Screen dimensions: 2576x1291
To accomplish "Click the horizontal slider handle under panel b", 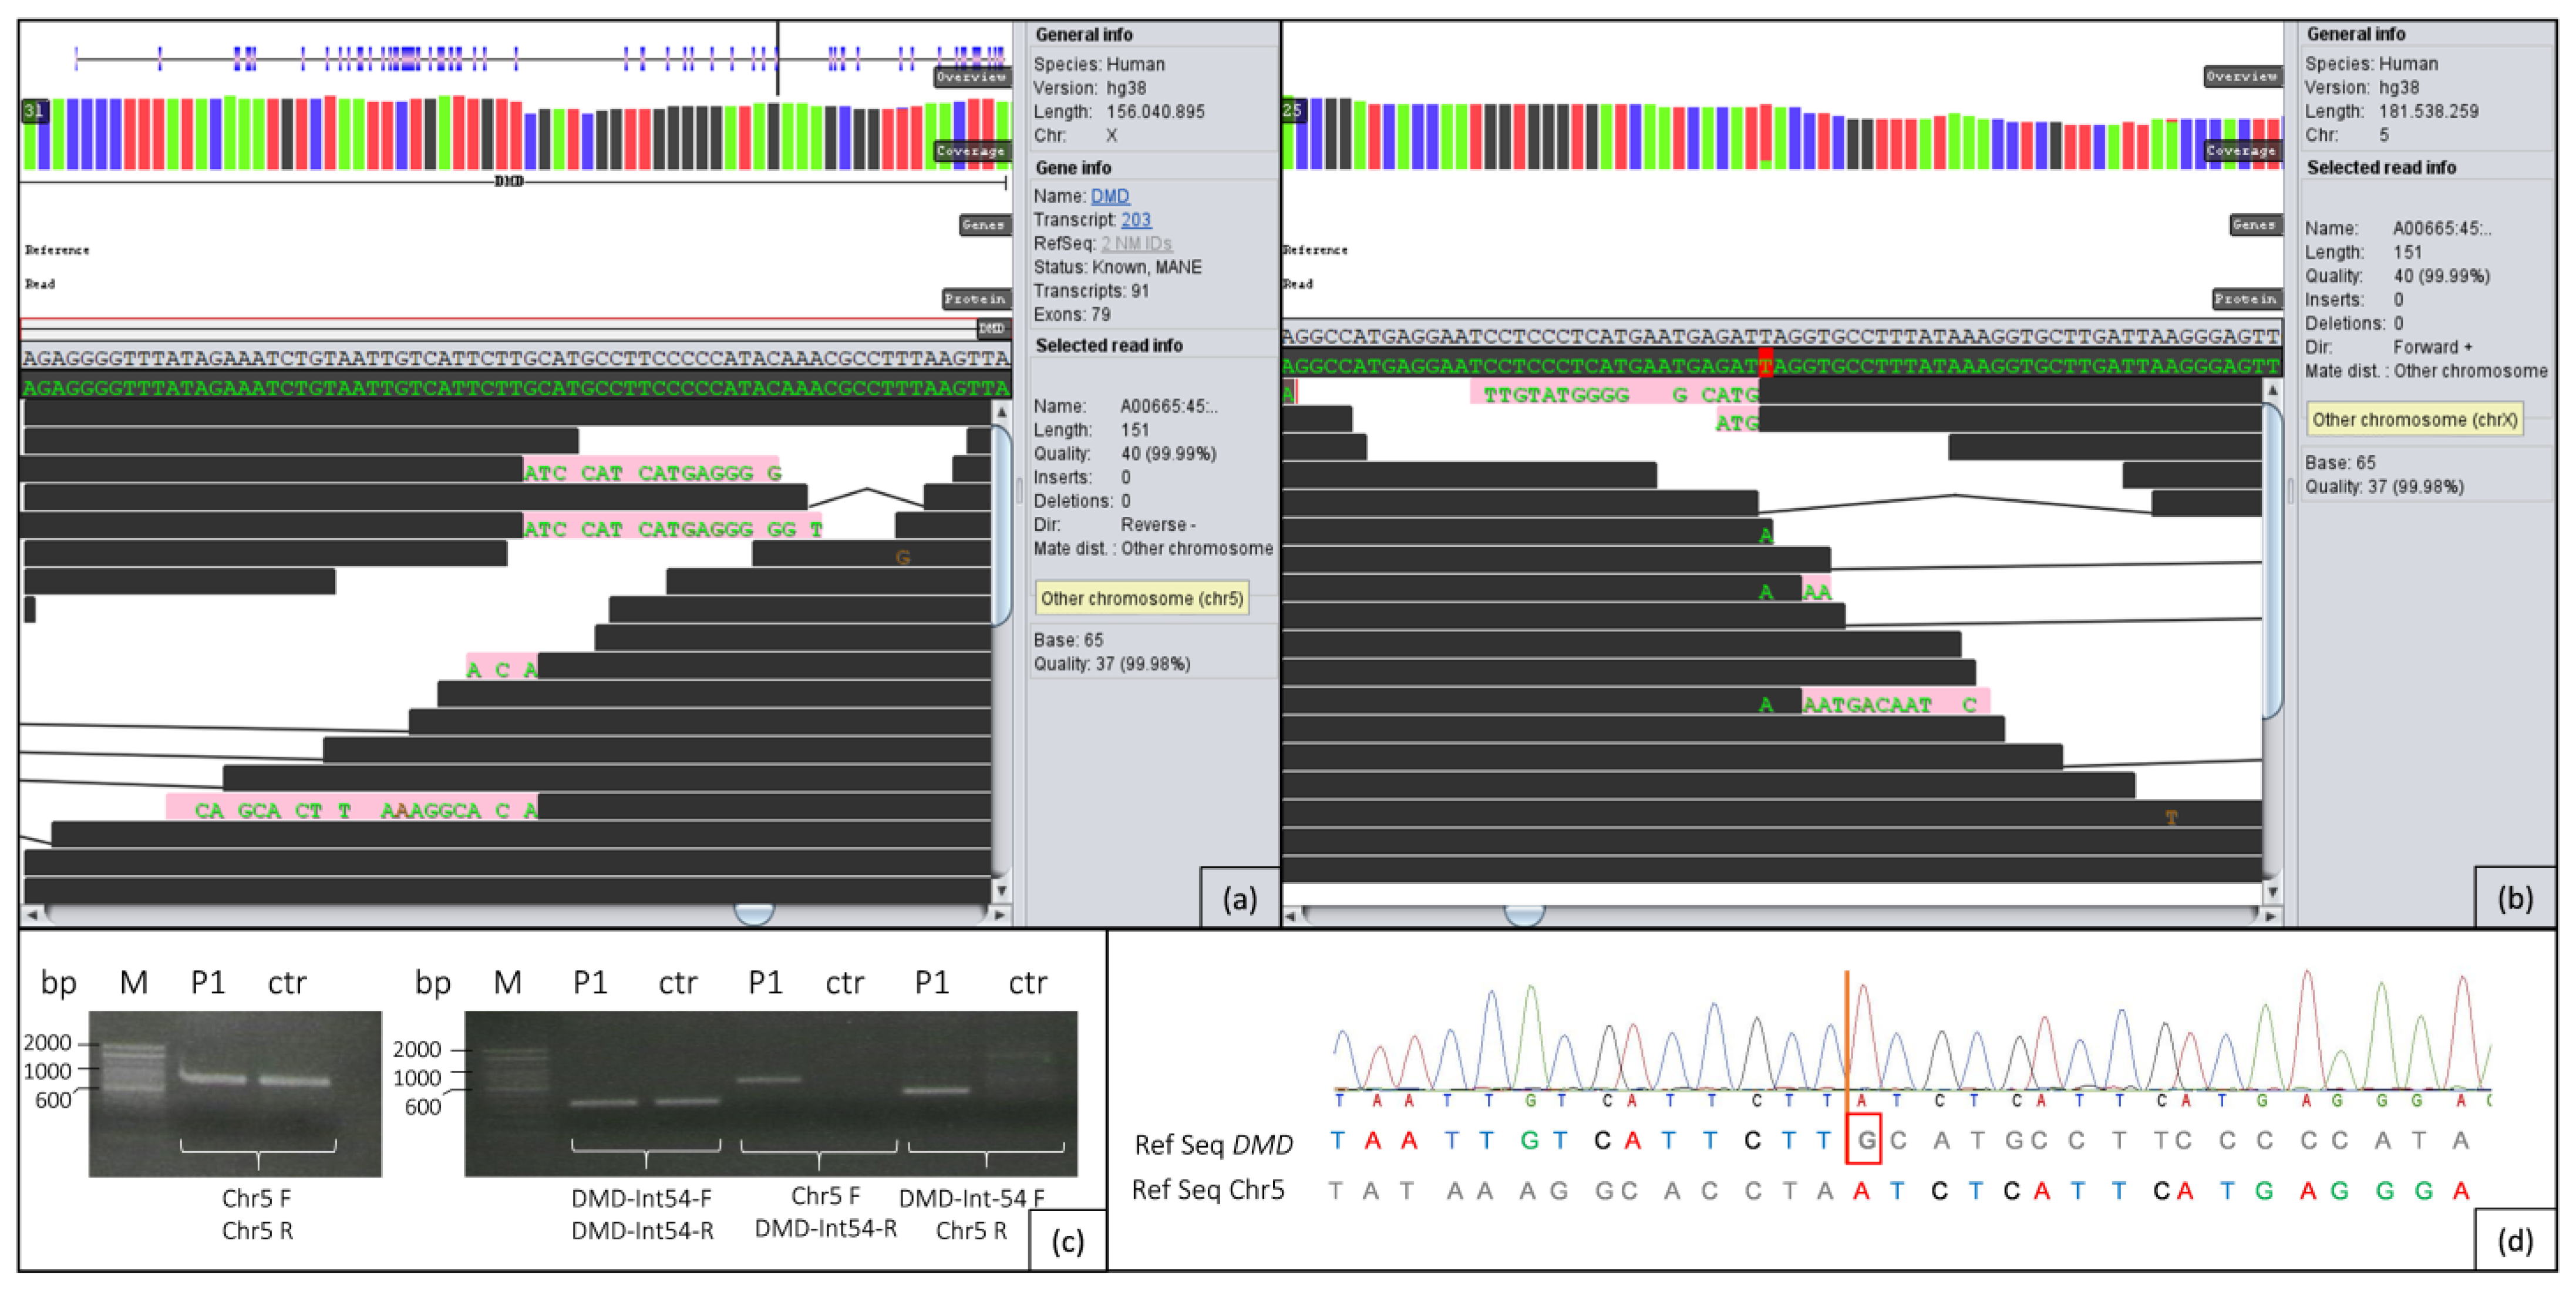I will [x=1524, y=914].
